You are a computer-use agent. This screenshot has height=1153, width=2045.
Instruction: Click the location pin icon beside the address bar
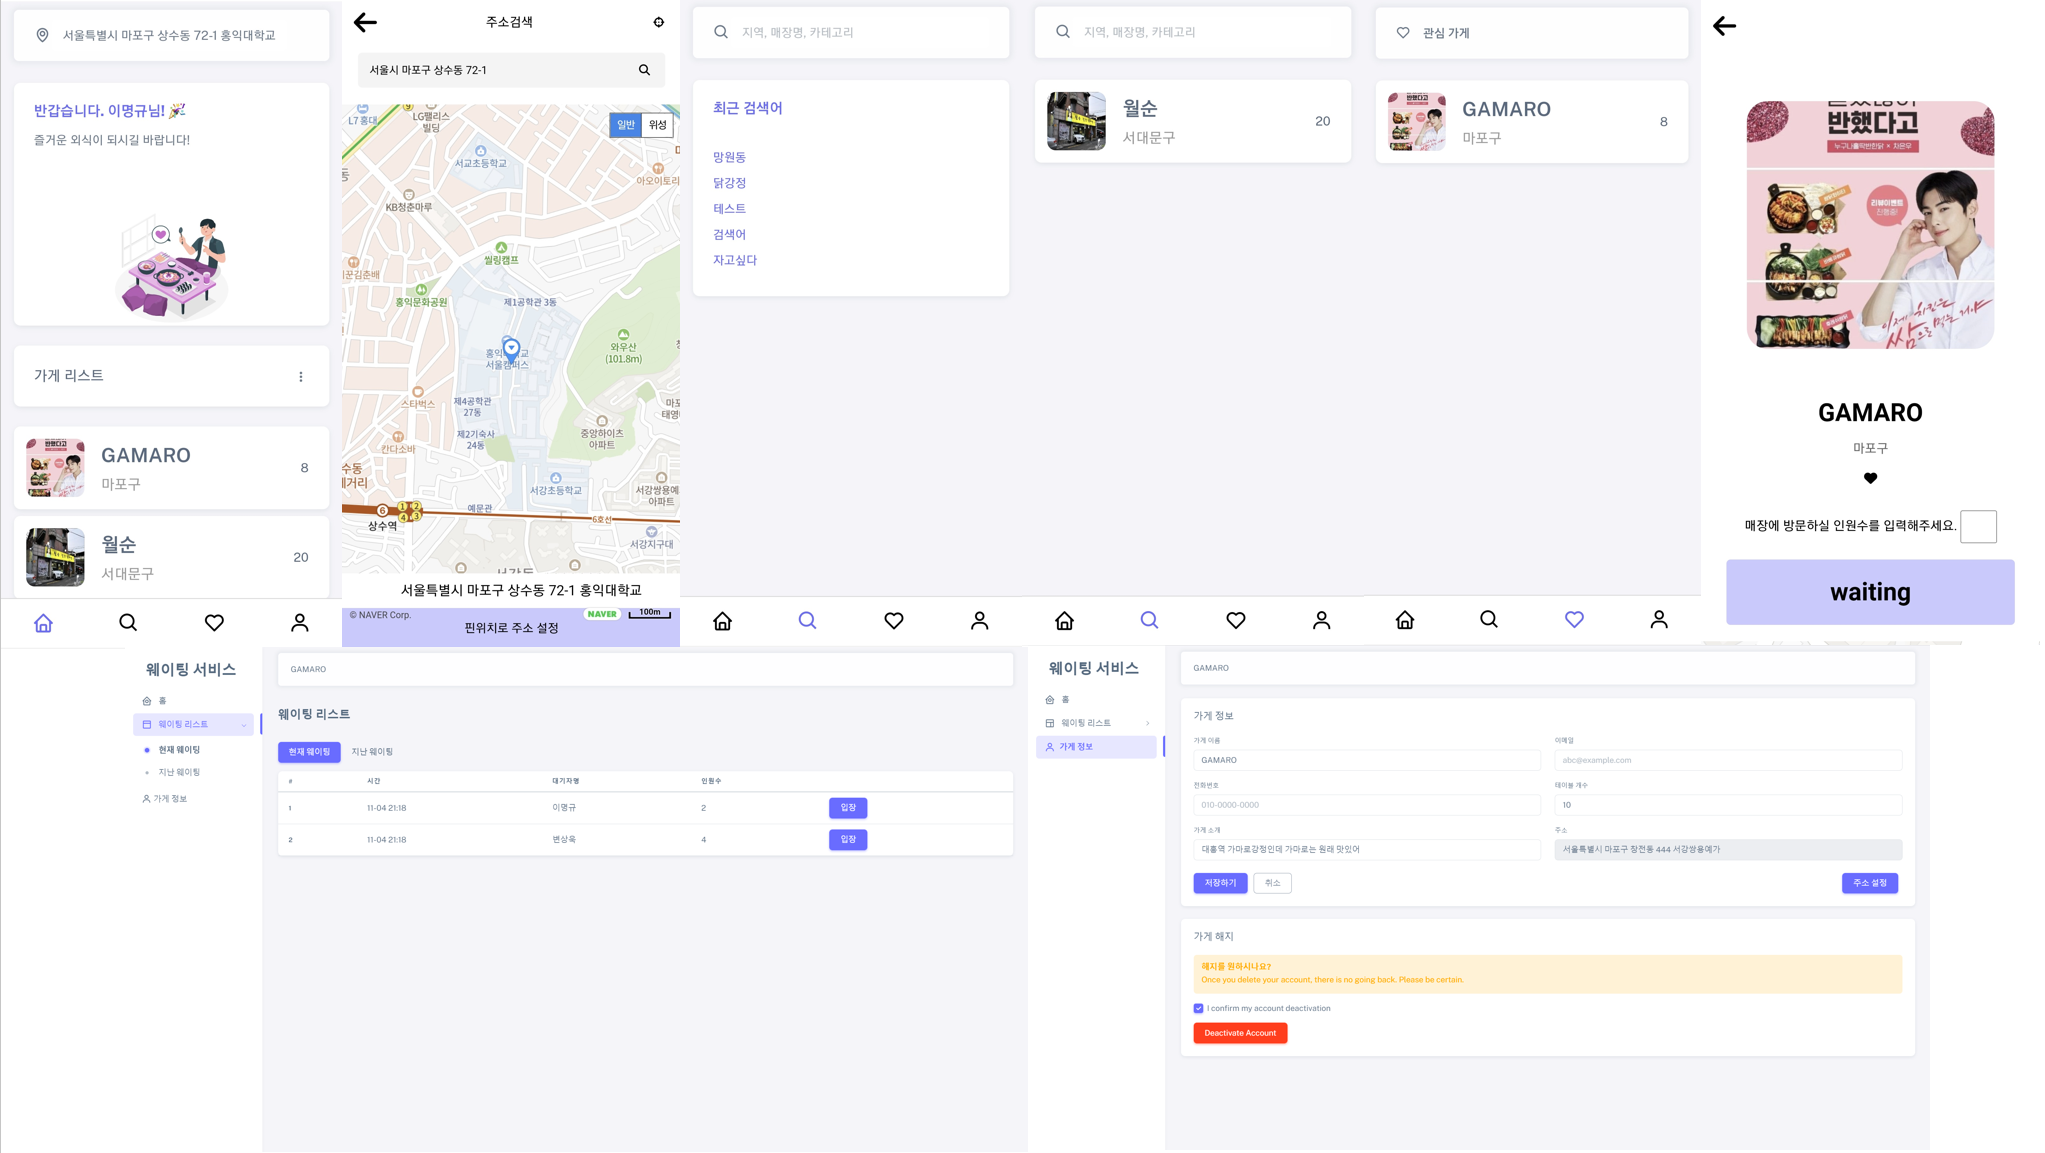[41, 35]
